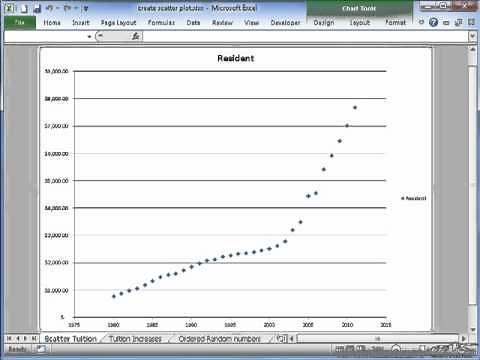Switch to the Insert ribbon tab

(81, 23)
